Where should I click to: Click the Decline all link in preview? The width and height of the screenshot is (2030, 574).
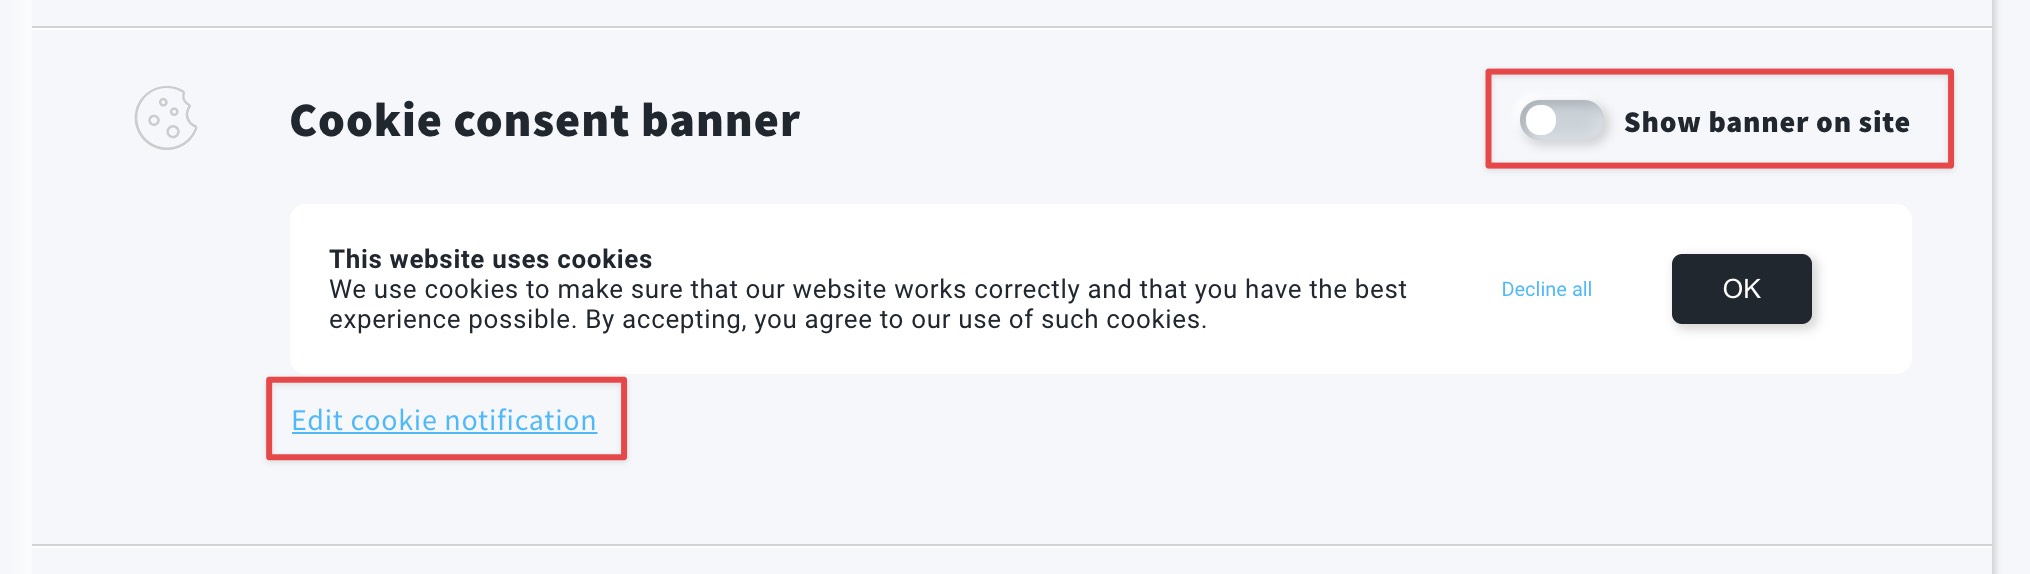1546,289
